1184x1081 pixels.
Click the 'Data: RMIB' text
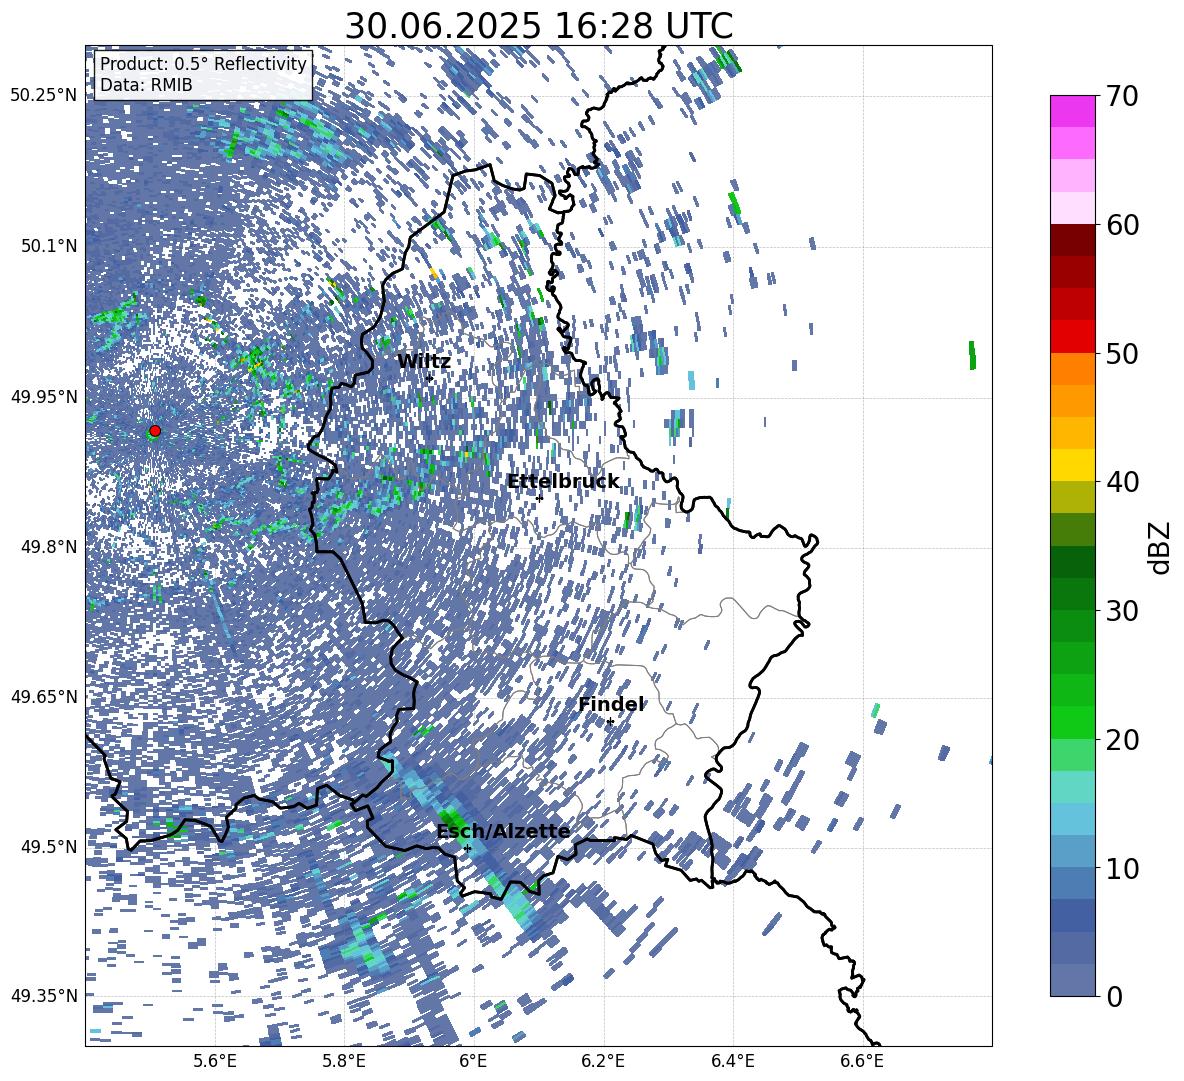(146, 85)
